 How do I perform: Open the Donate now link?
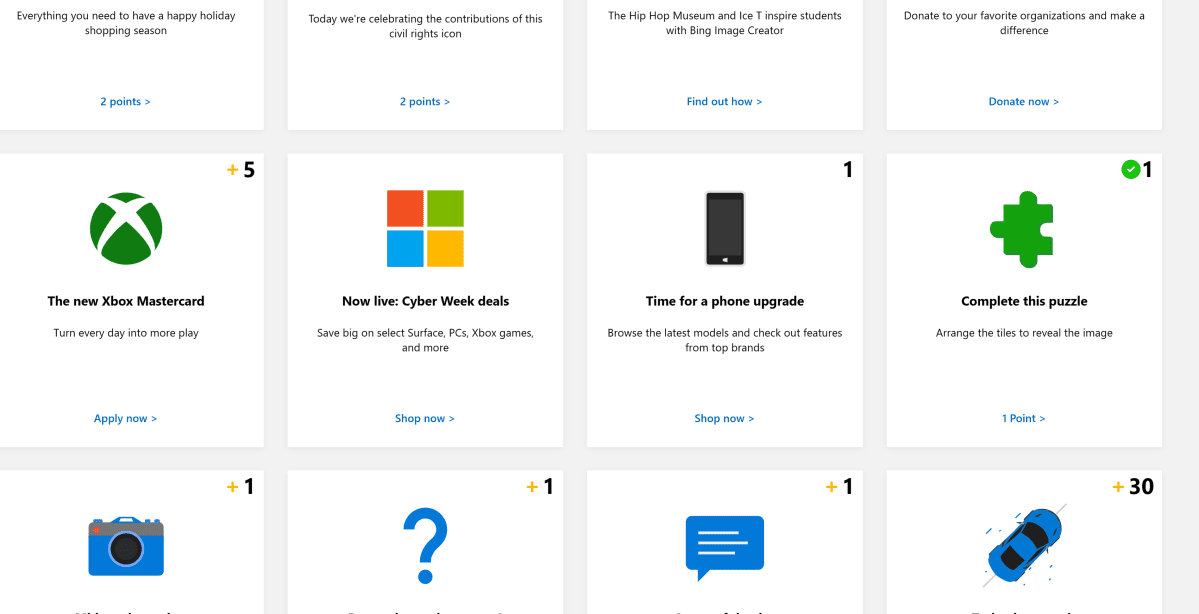coord(1023,101)
